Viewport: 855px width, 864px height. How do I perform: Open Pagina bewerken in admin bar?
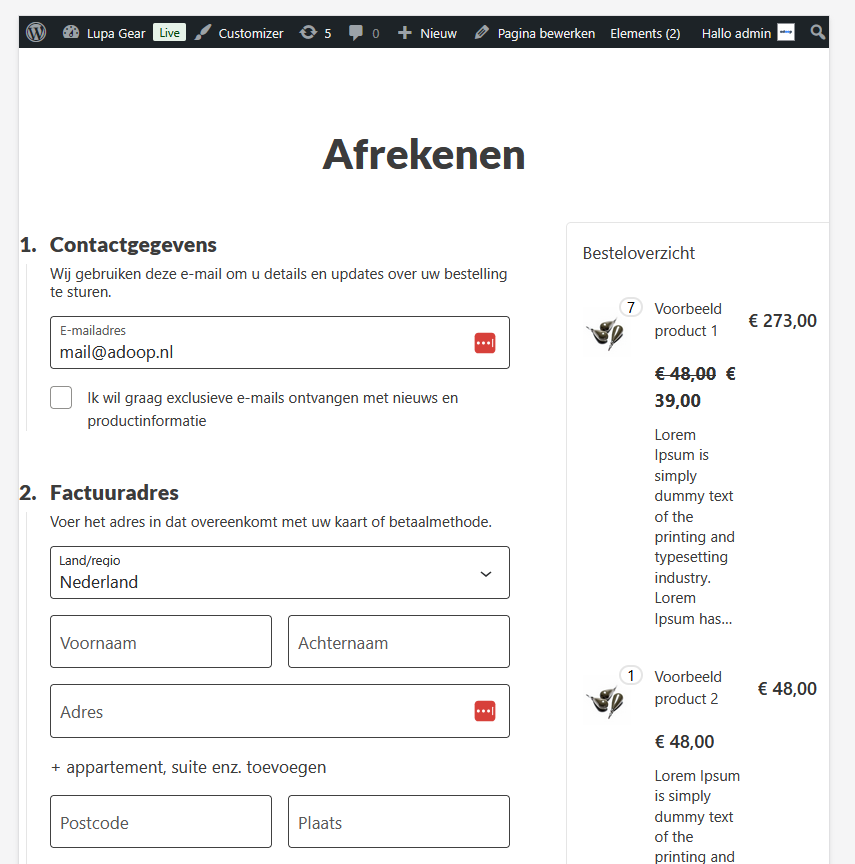click(534, 33)
